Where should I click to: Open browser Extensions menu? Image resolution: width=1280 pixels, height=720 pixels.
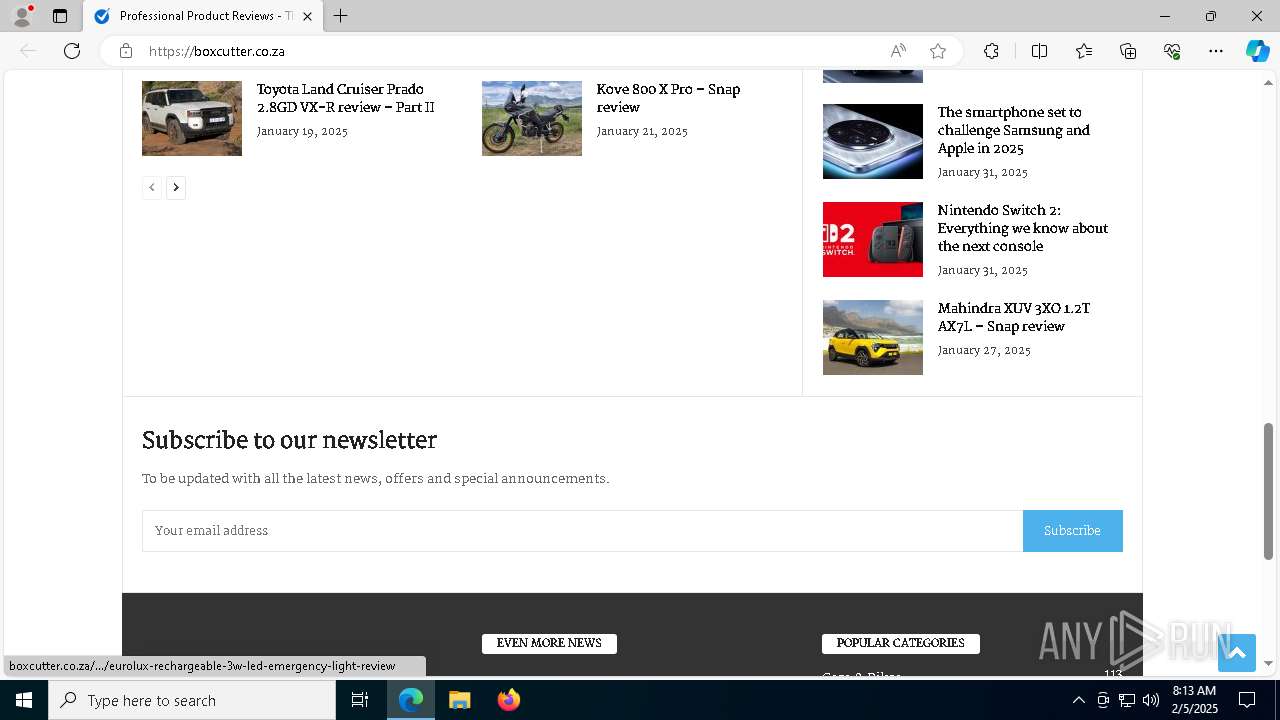(x=991, y=51)
